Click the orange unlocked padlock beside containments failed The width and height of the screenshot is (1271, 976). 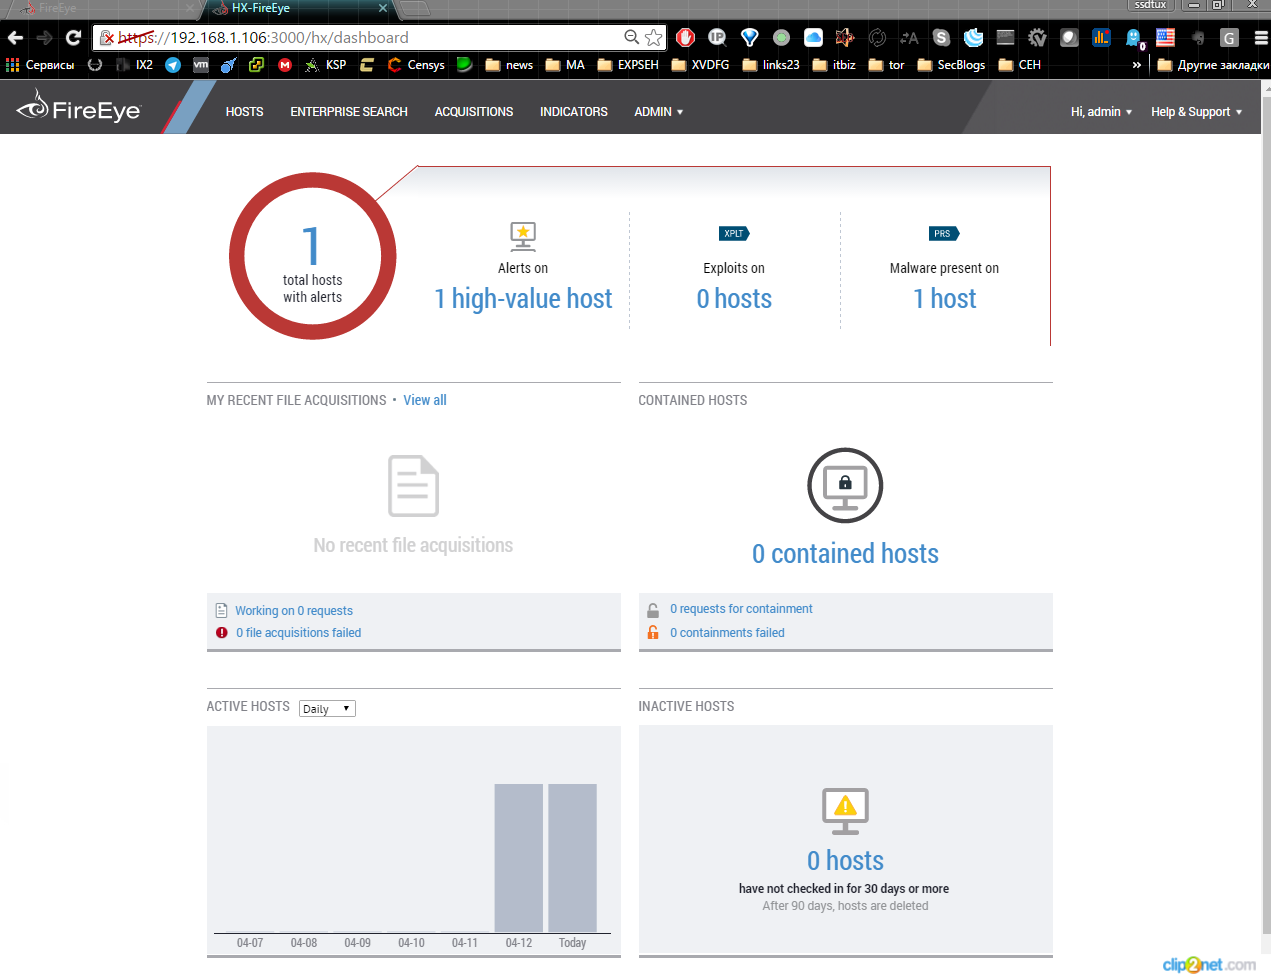coord(653,632)
